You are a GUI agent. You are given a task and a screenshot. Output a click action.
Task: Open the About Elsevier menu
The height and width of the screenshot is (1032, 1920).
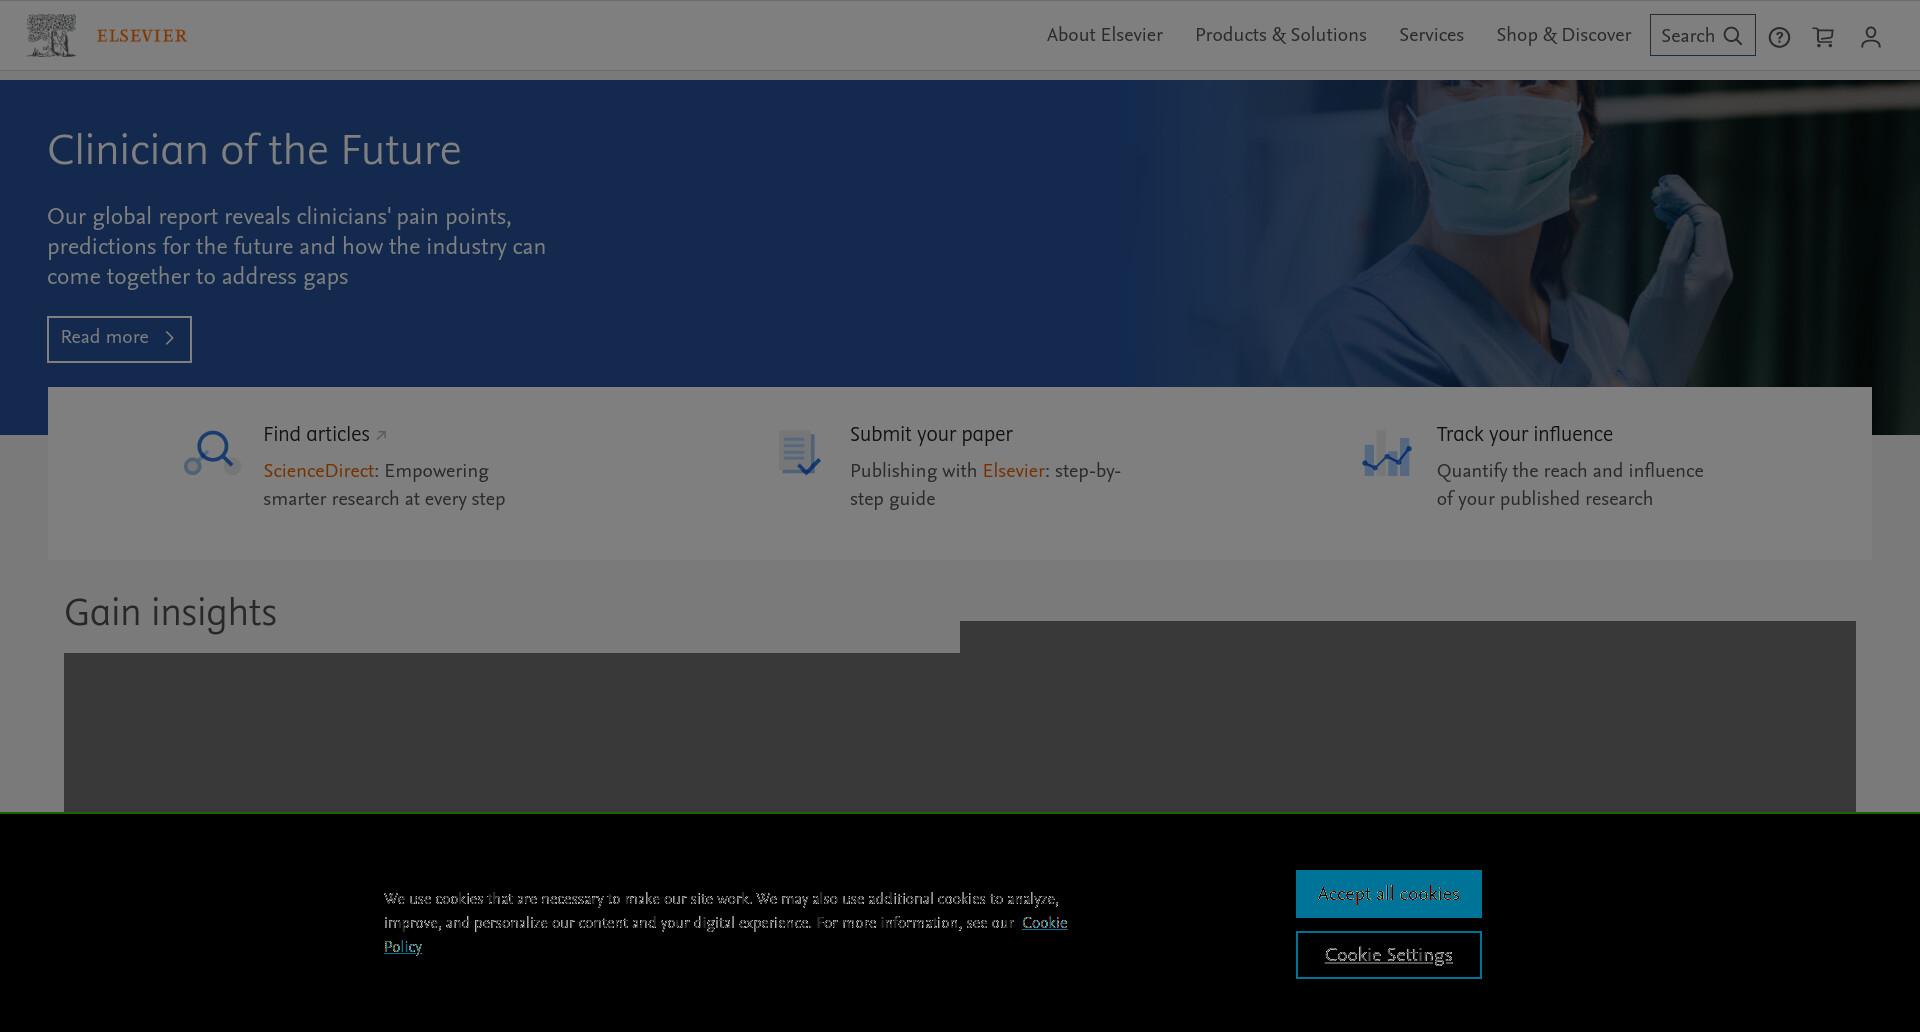point(1105,35)
